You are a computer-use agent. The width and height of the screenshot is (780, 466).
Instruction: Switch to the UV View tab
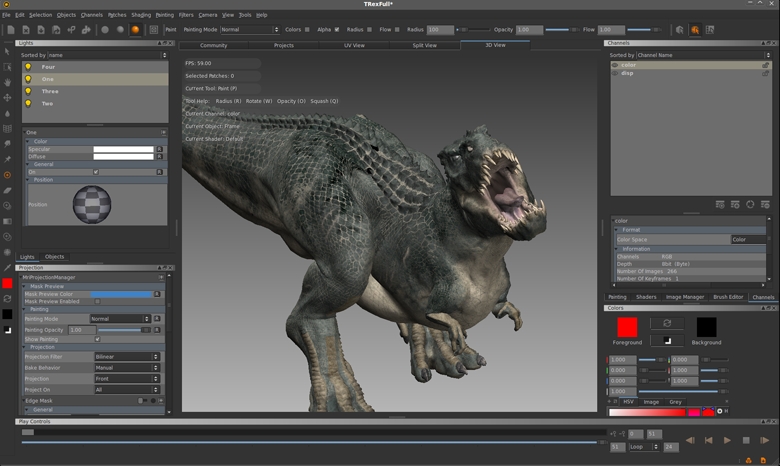355,45
